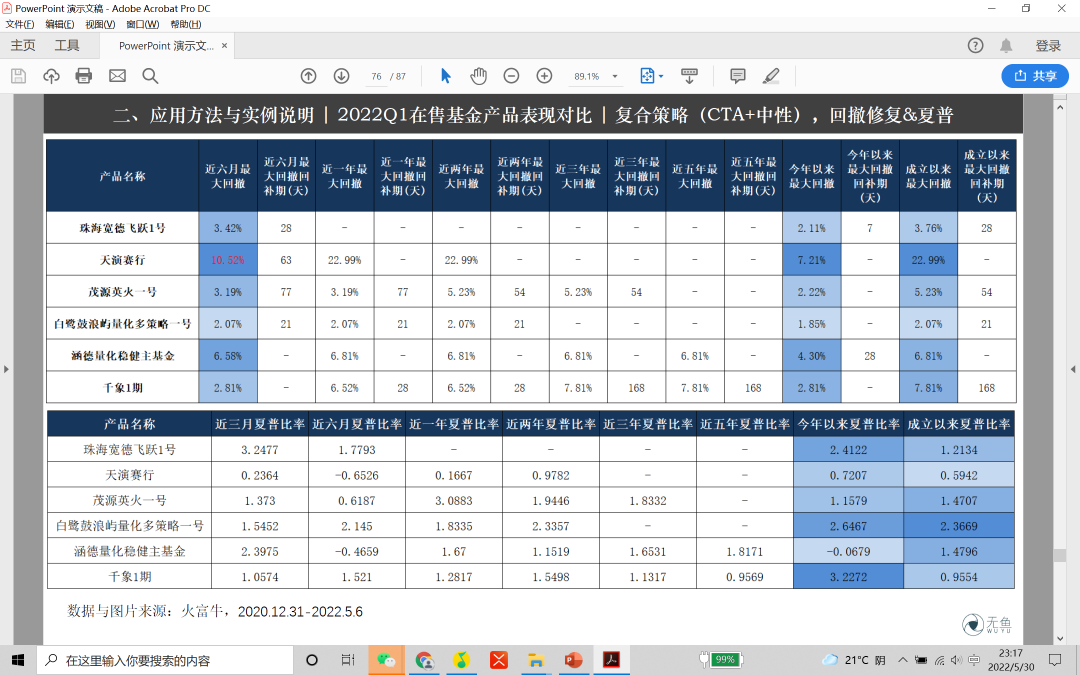This screenshot has height=675, width=1080.
Task: Click the 共享 share button
Action: point(1035,76)
